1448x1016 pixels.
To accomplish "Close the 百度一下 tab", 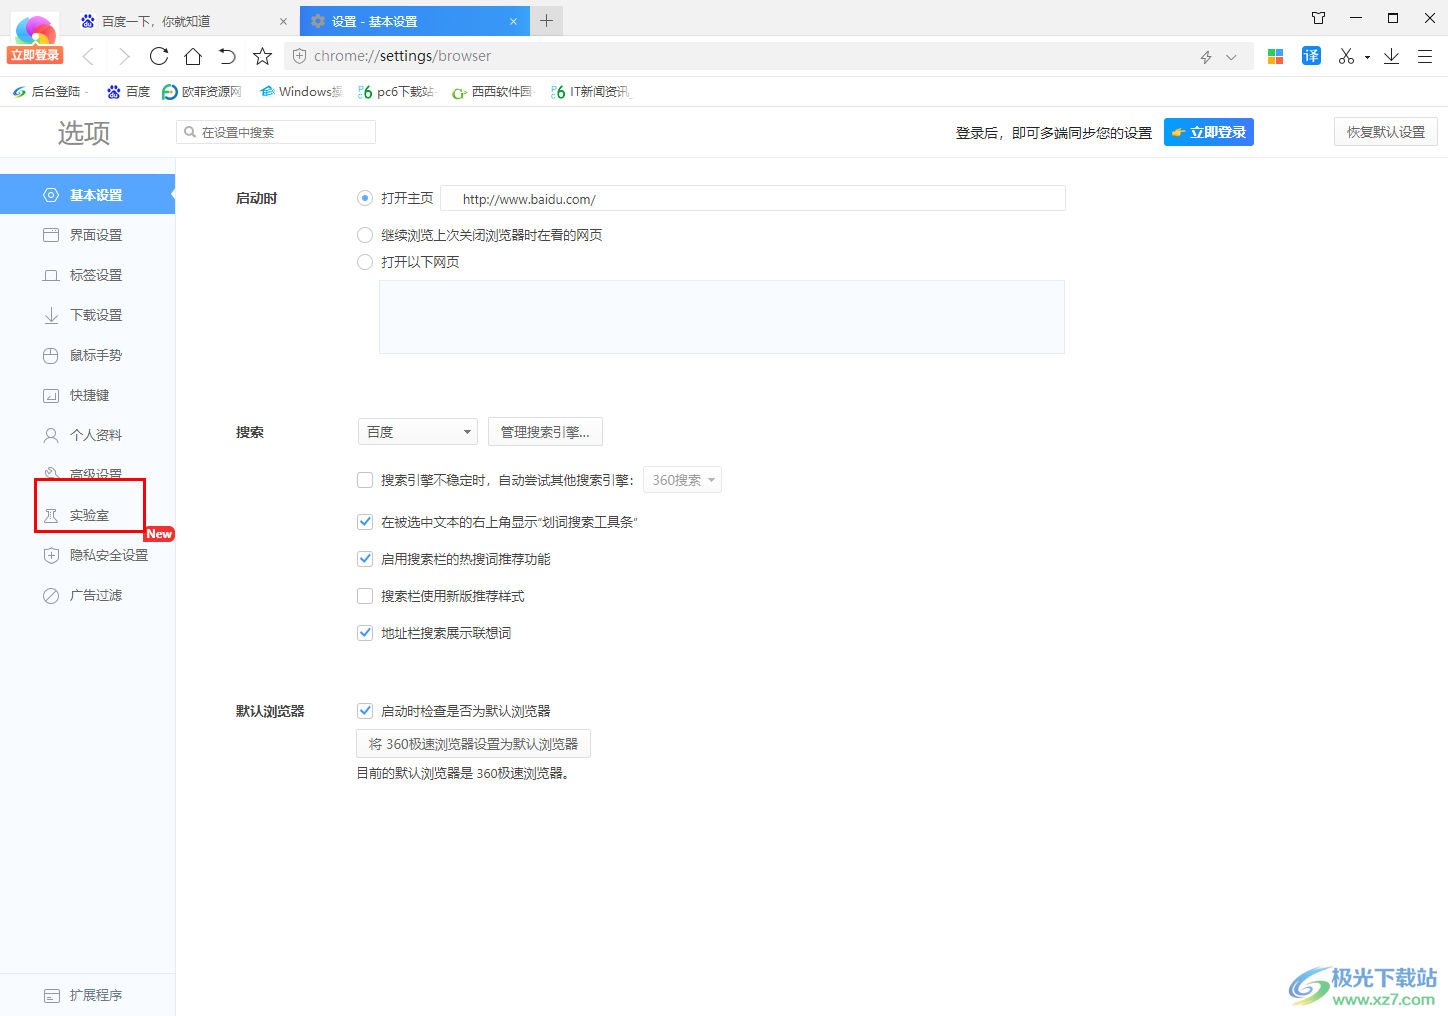I will [x=283, y=21].
